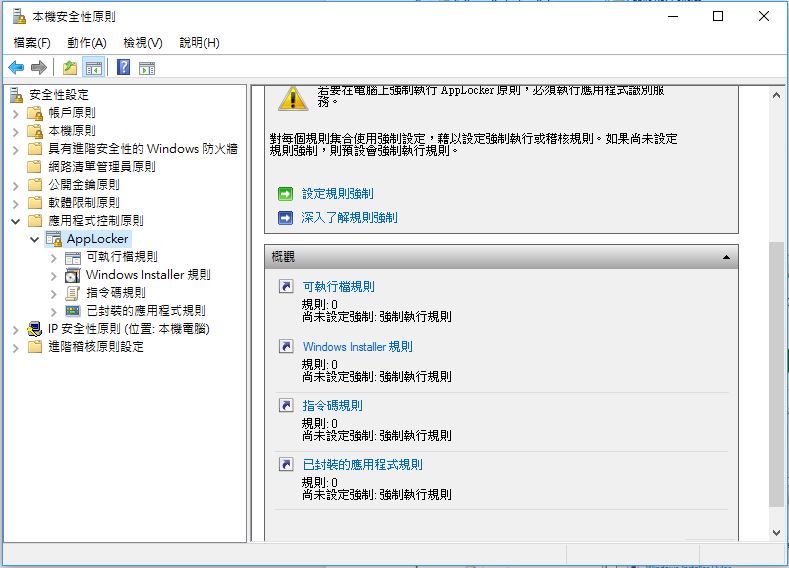Expand the Windows Installer 規則 tree node
This screenshot has width=789, height=568.
click(x=53, y=276)
